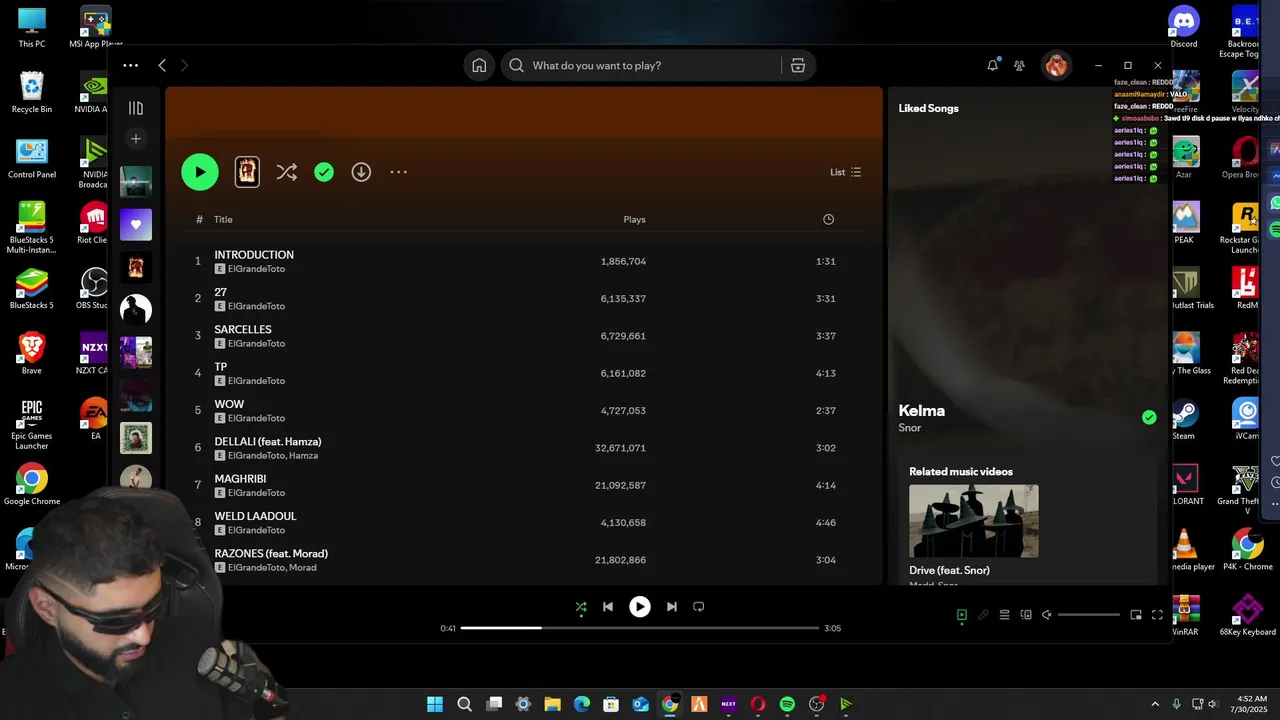Toggle the Now Playing view icon

coord(962,615)
